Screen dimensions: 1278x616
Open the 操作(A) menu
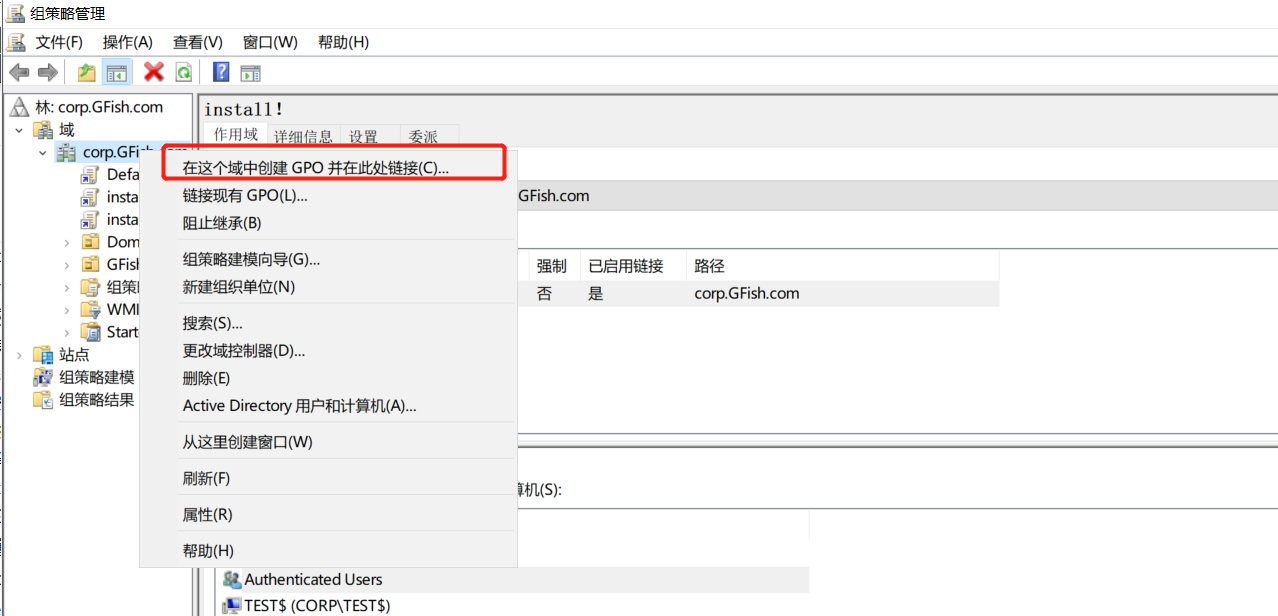click(x=127, y=42)
